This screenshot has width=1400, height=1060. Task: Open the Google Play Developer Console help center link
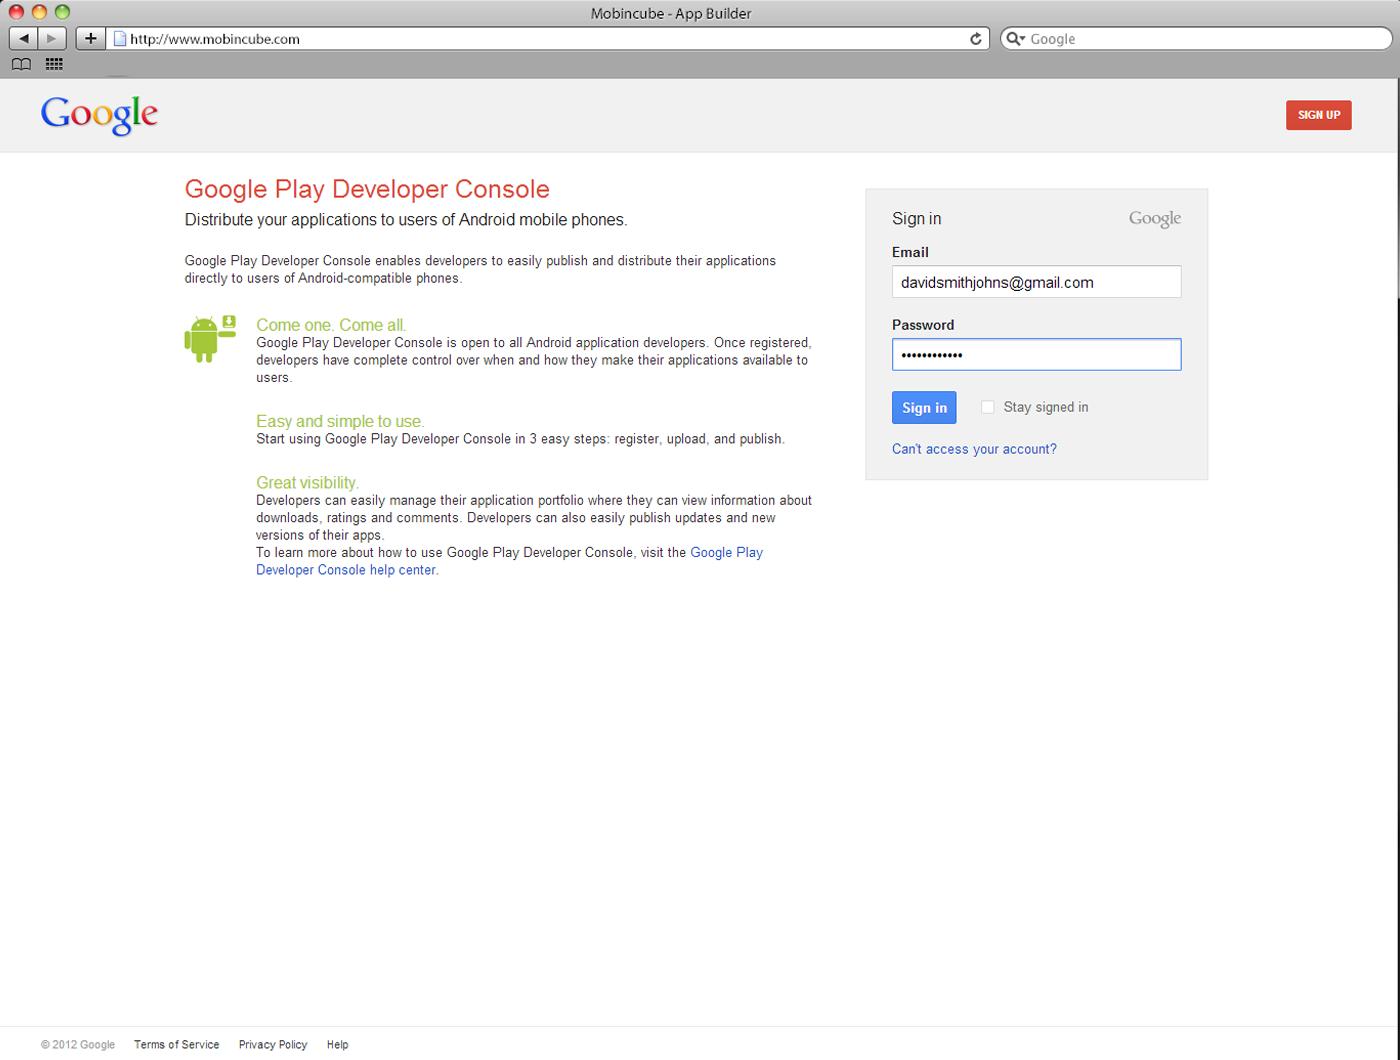click(x=509, y=561)
